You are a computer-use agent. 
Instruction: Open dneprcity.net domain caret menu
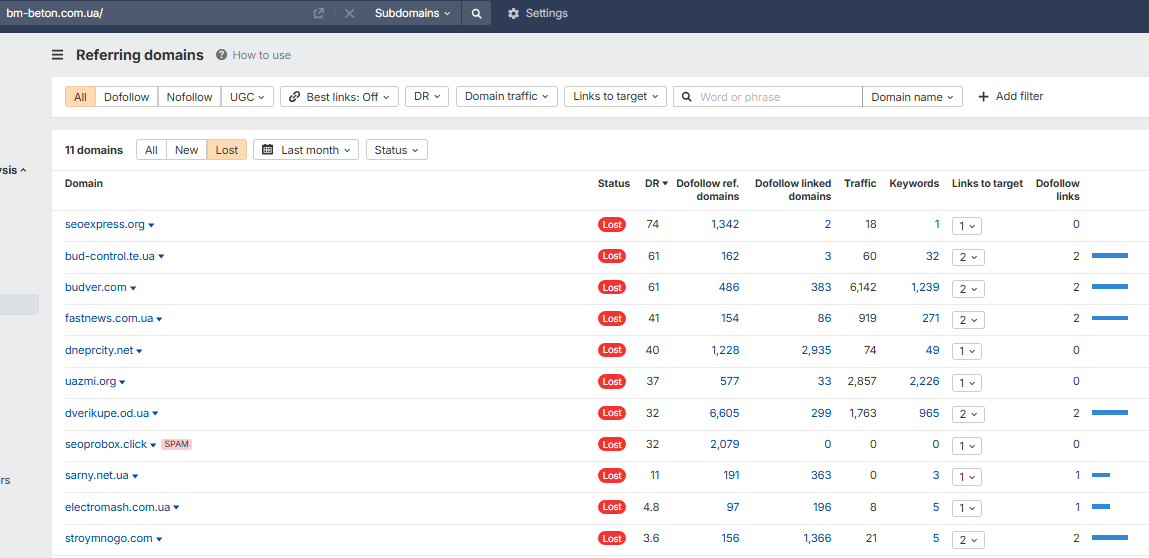pyautogui.click(x=139, y=351)
